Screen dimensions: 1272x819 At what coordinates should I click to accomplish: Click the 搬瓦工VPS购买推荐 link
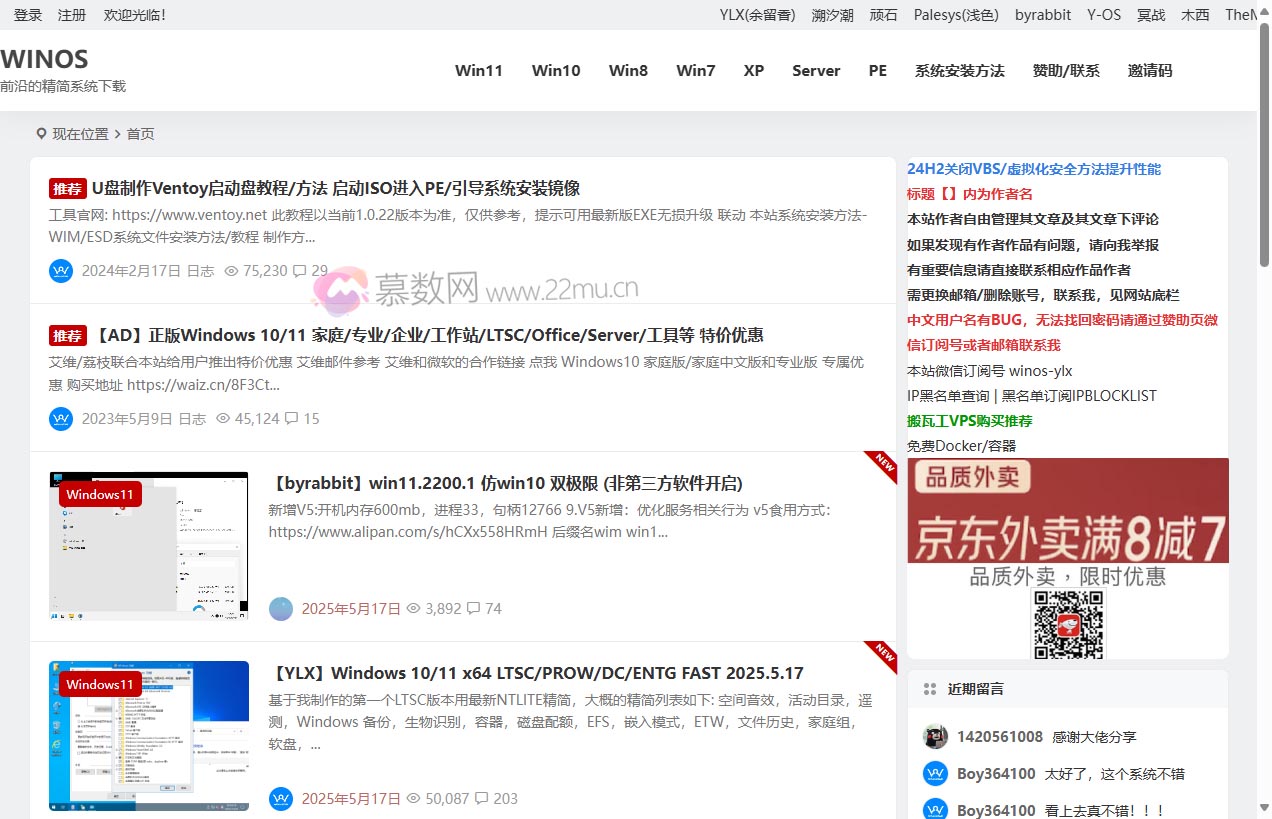tap(969, 421)
